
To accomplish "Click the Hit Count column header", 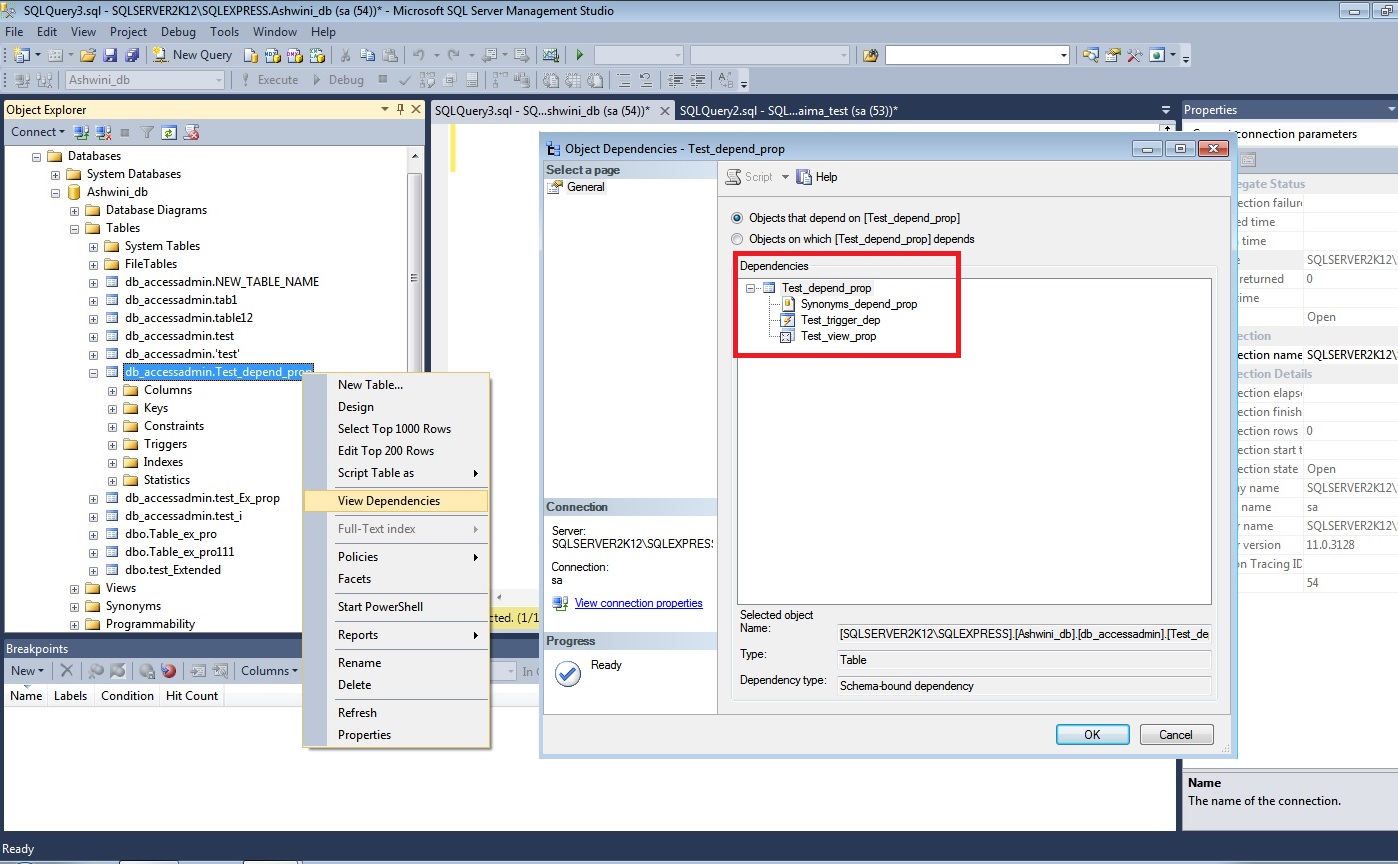I will click(x=192, y=696).
